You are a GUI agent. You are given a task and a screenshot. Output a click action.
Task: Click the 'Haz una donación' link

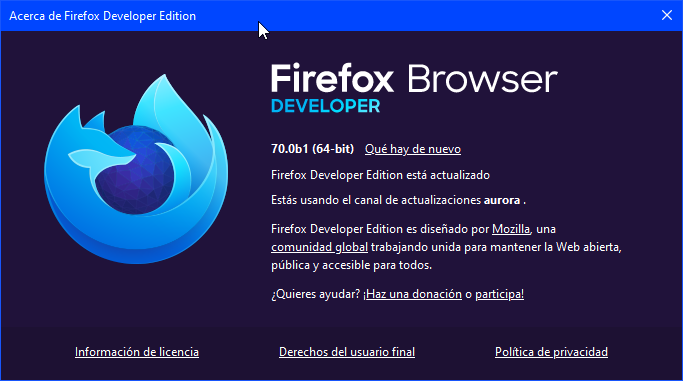[413, 294]
